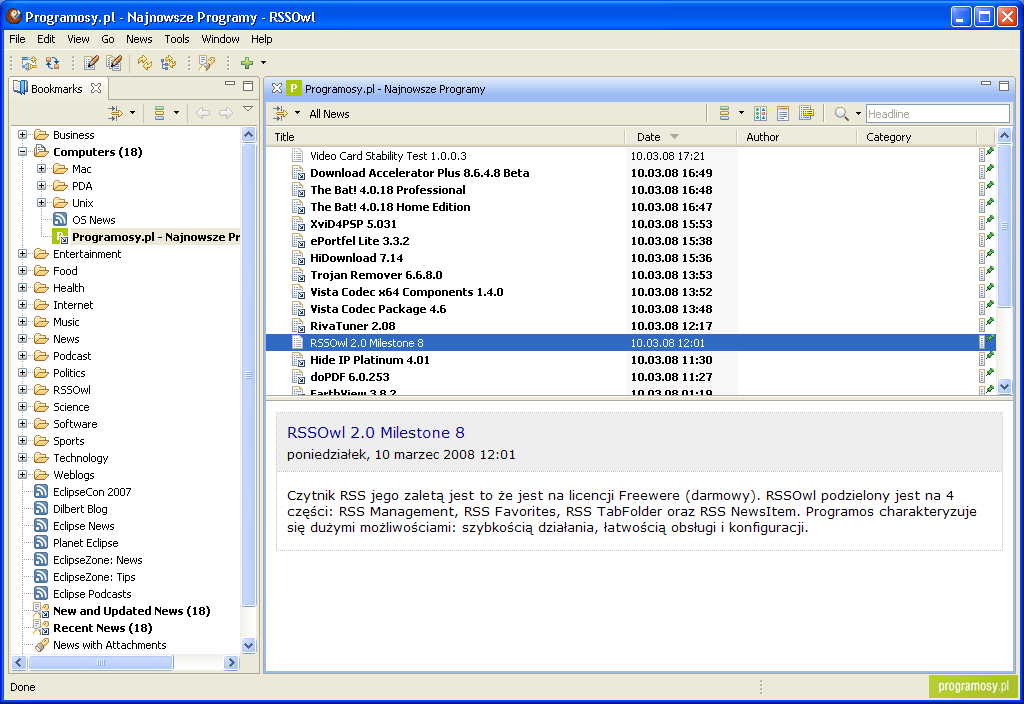Open the Tools menu
1024x704 pixels.
(176, 39)
